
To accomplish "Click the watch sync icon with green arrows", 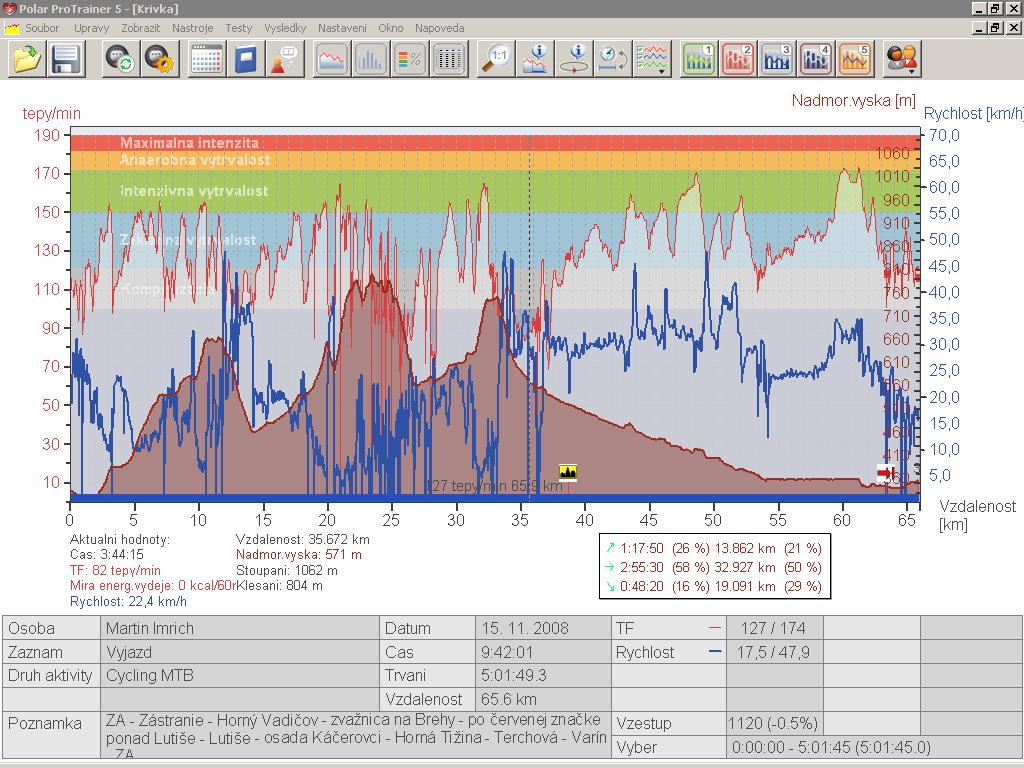I will 121,60.
